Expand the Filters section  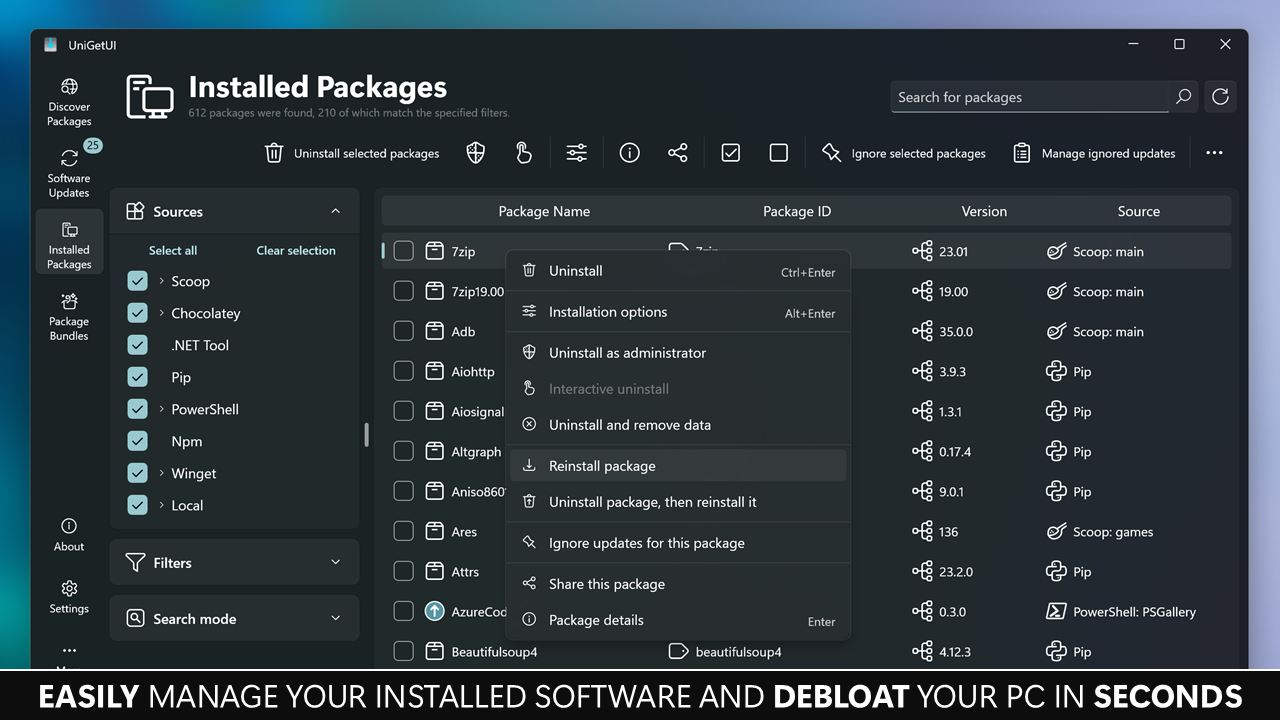pos(234,562)
